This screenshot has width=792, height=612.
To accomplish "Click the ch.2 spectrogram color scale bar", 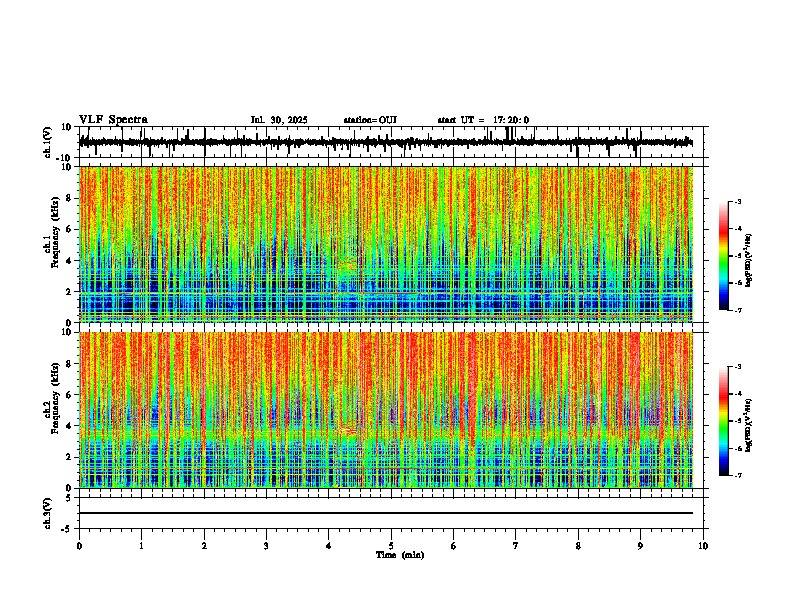I will coord(724,421).
